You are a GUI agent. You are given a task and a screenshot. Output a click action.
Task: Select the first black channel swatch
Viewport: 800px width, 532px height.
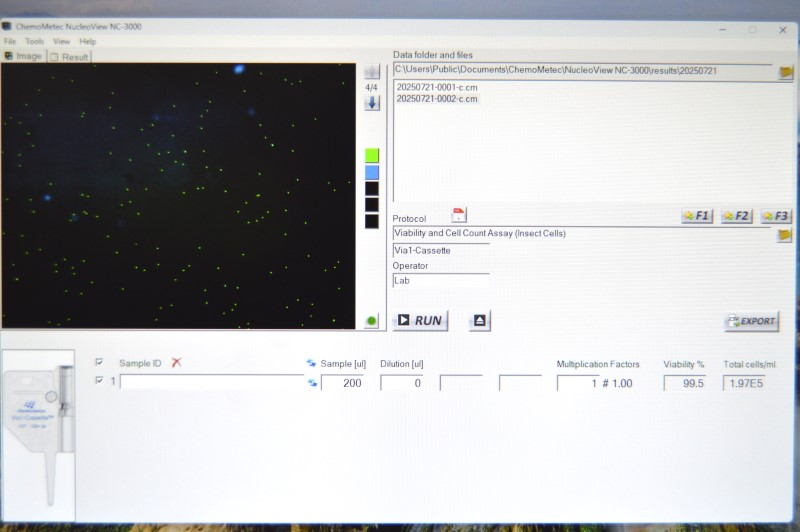click(372, 188)
